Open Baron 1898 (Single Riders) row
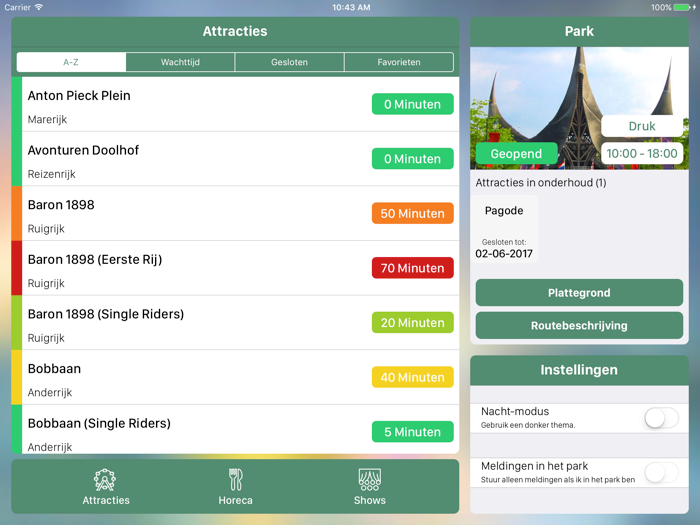Image resolution: width=700 pixels, height=525 pixels. point(235,323)
